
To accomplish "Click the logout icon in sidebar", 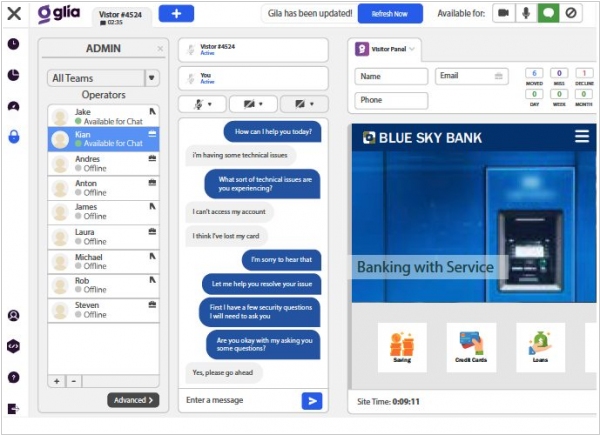I will pos(13,408).
